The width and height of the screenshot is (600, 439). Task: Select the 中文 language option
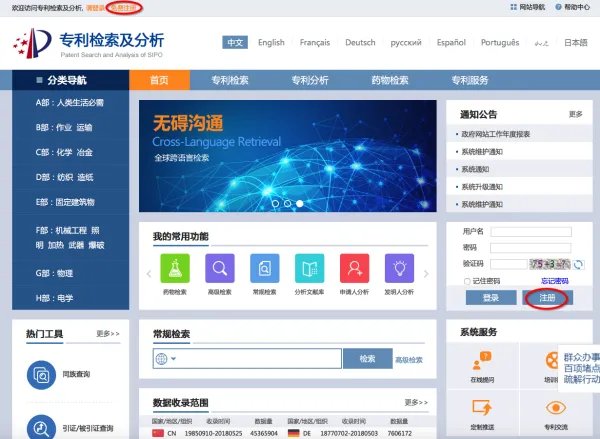pyautogui.click(x=235, y=42)
